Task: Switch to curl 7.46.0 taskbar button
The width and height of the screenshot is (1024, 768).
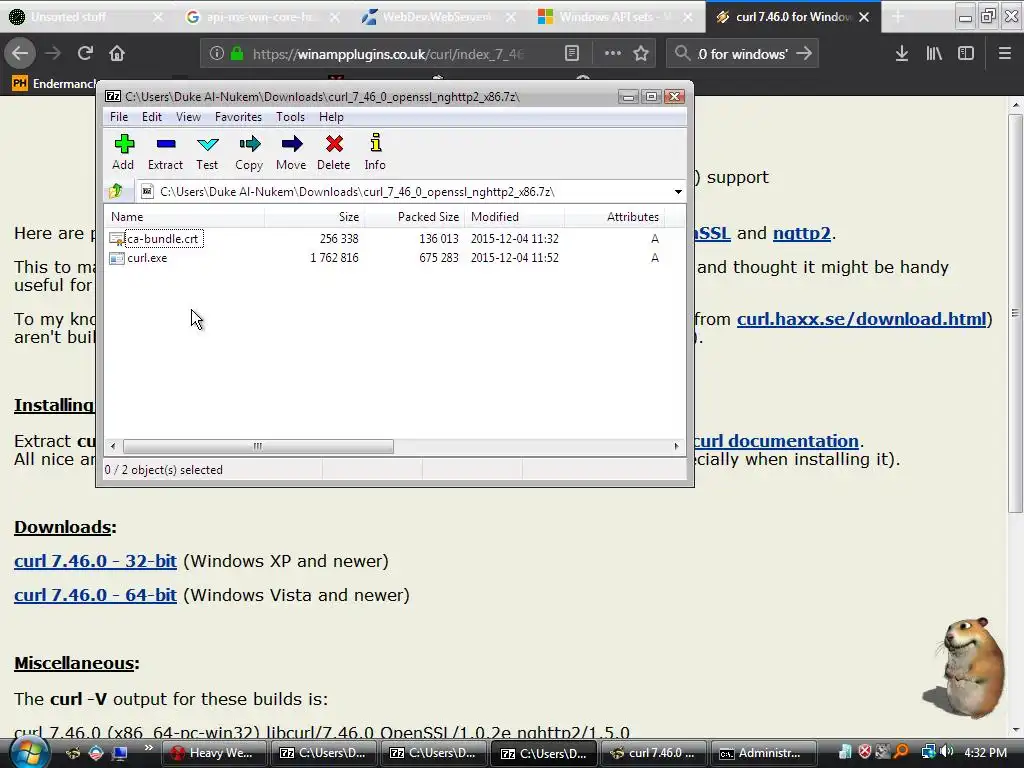Action: 654,753
